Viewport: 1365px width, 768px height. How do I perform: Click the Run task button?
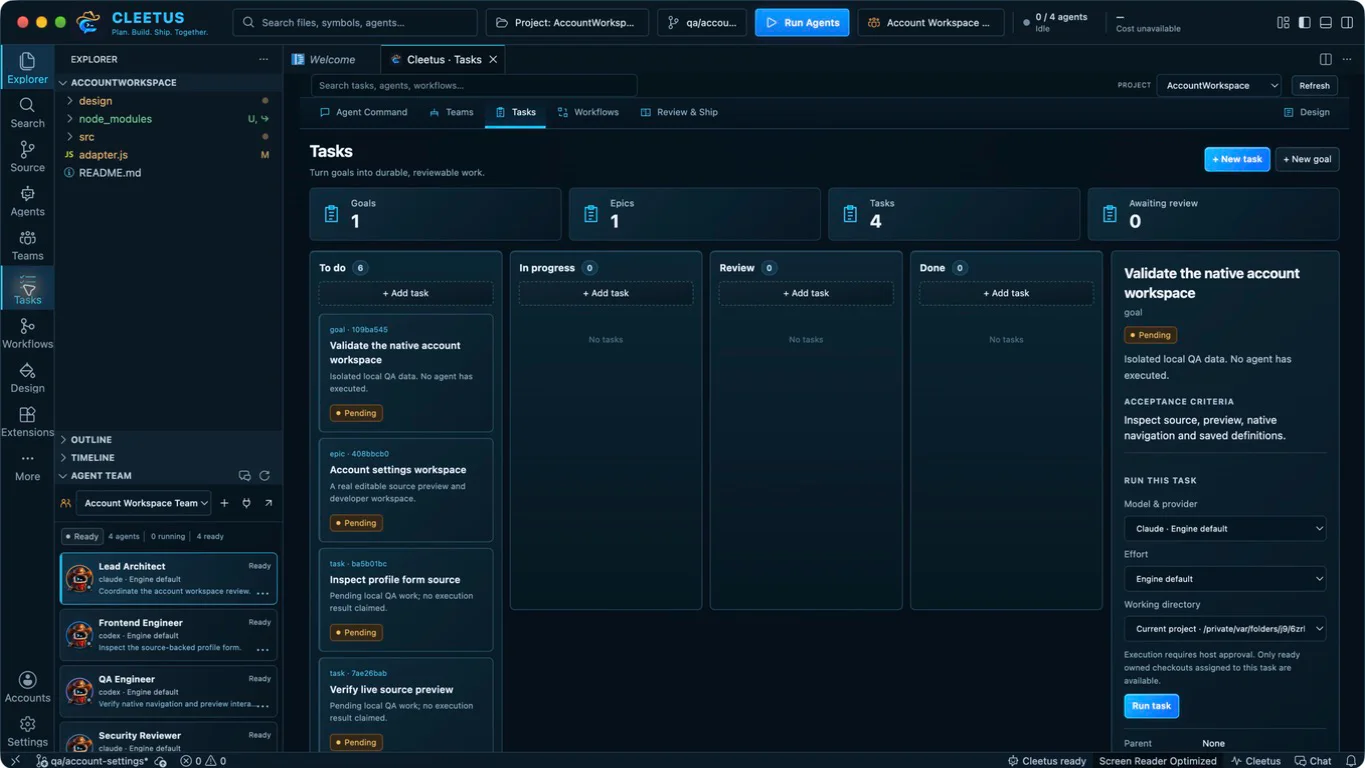point(1151,706)
